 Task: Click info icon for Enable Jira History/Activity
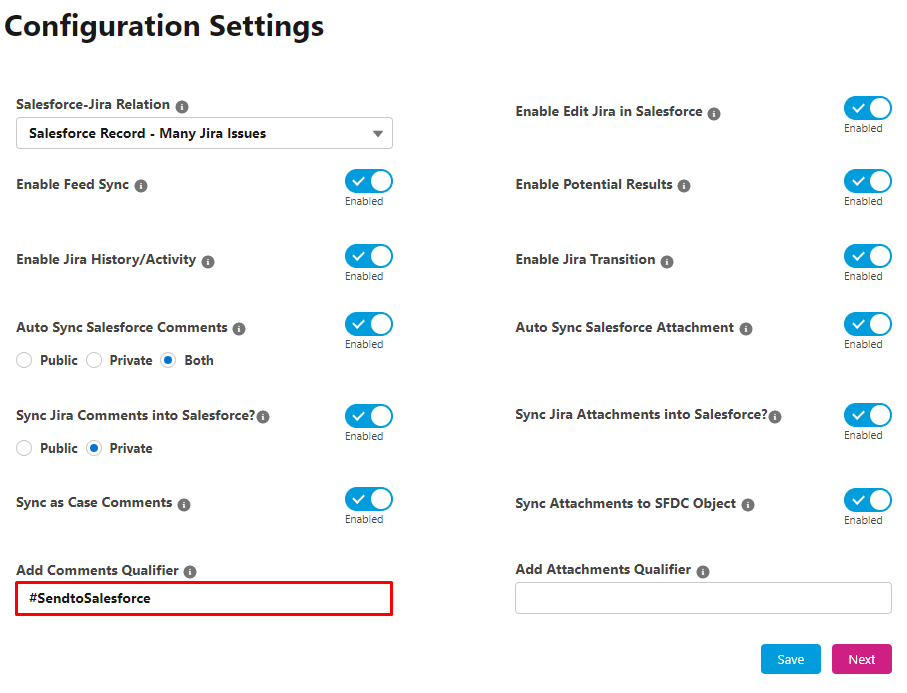click(x=208, y=261)
